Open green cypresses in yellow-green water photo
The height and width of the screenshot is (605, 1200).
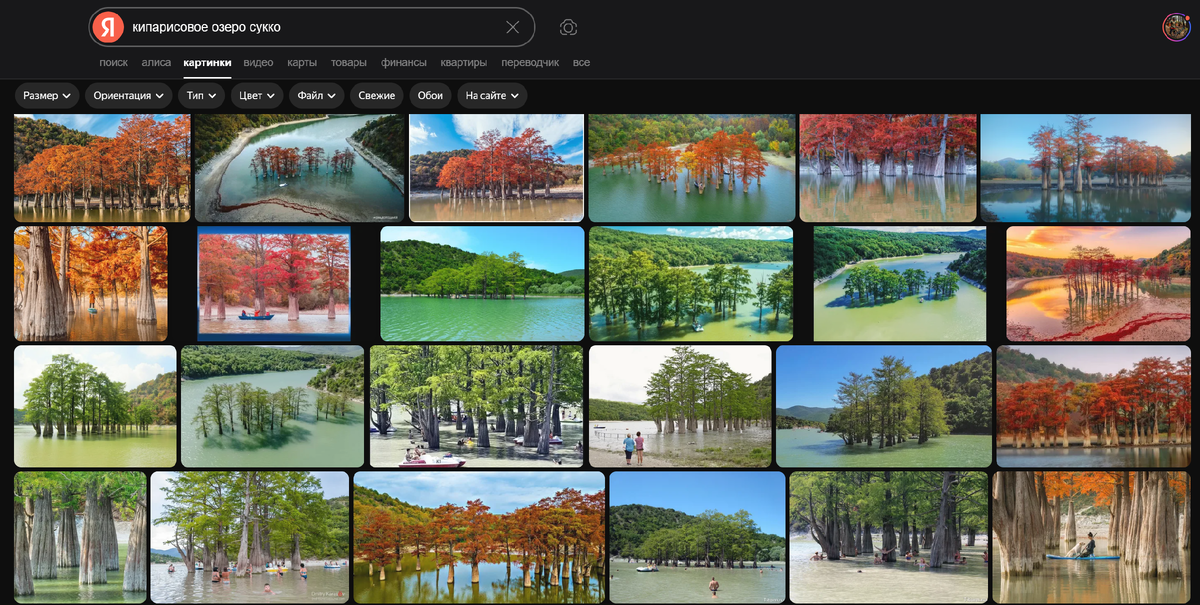(95, 407)
